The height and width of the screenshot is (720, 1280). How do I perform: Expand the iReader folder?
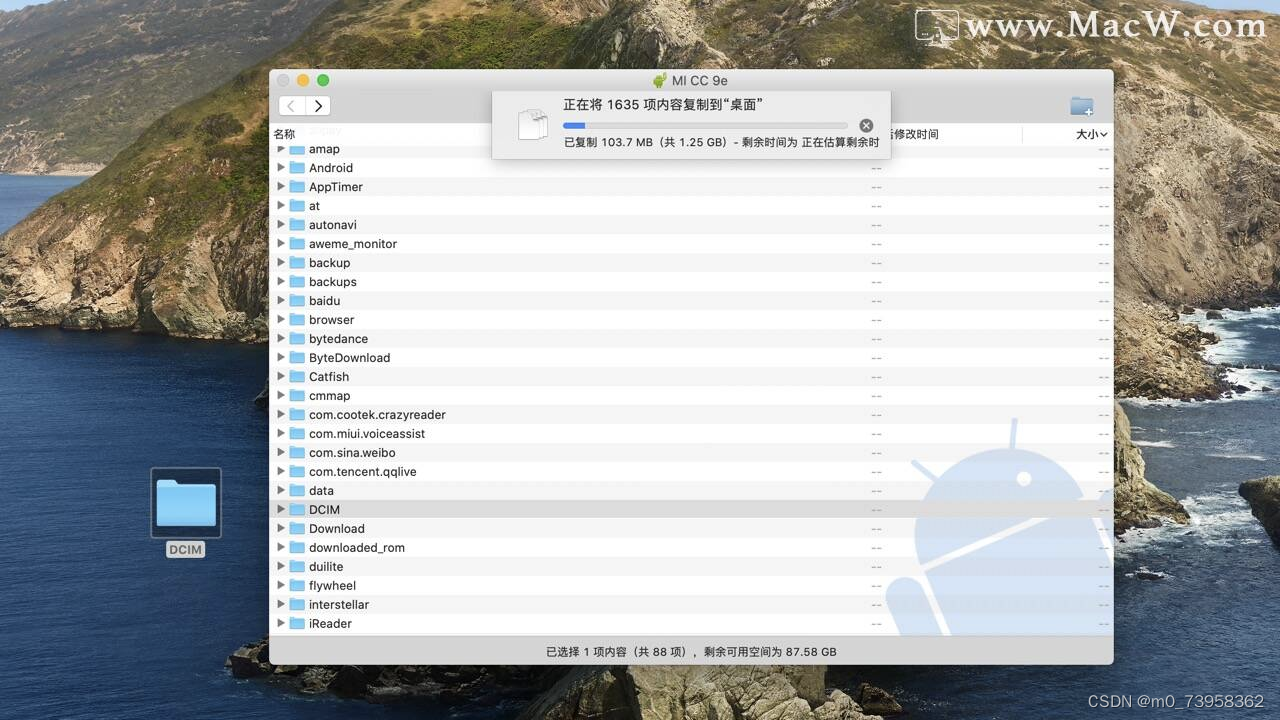281,624
